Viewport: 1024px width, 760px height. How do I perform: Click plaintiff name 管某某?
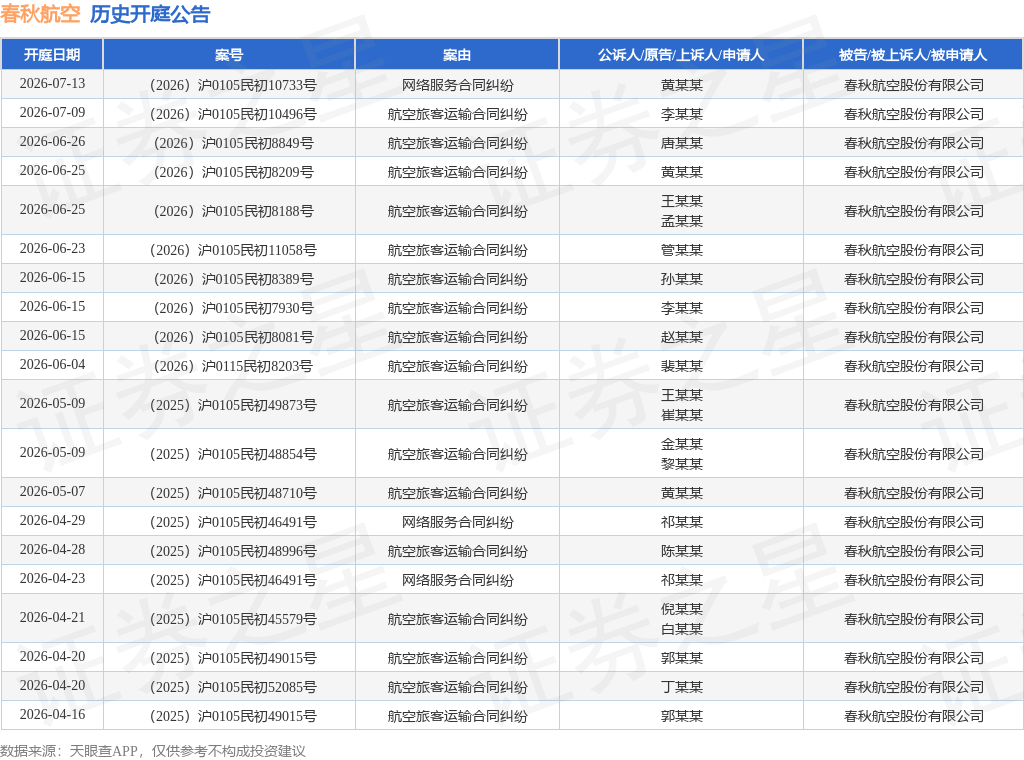(681, 251)
